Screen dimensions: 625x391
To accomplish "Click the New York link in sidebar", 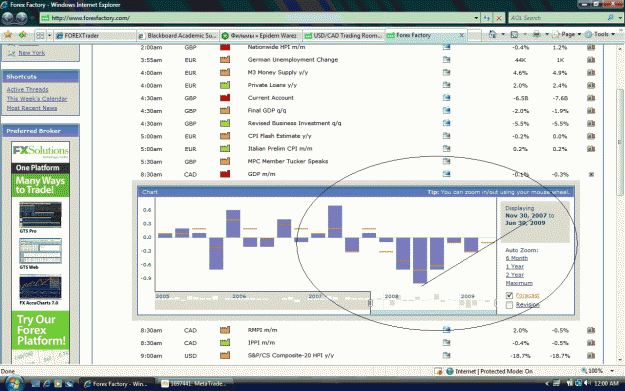I will click(x=31, y=53).
